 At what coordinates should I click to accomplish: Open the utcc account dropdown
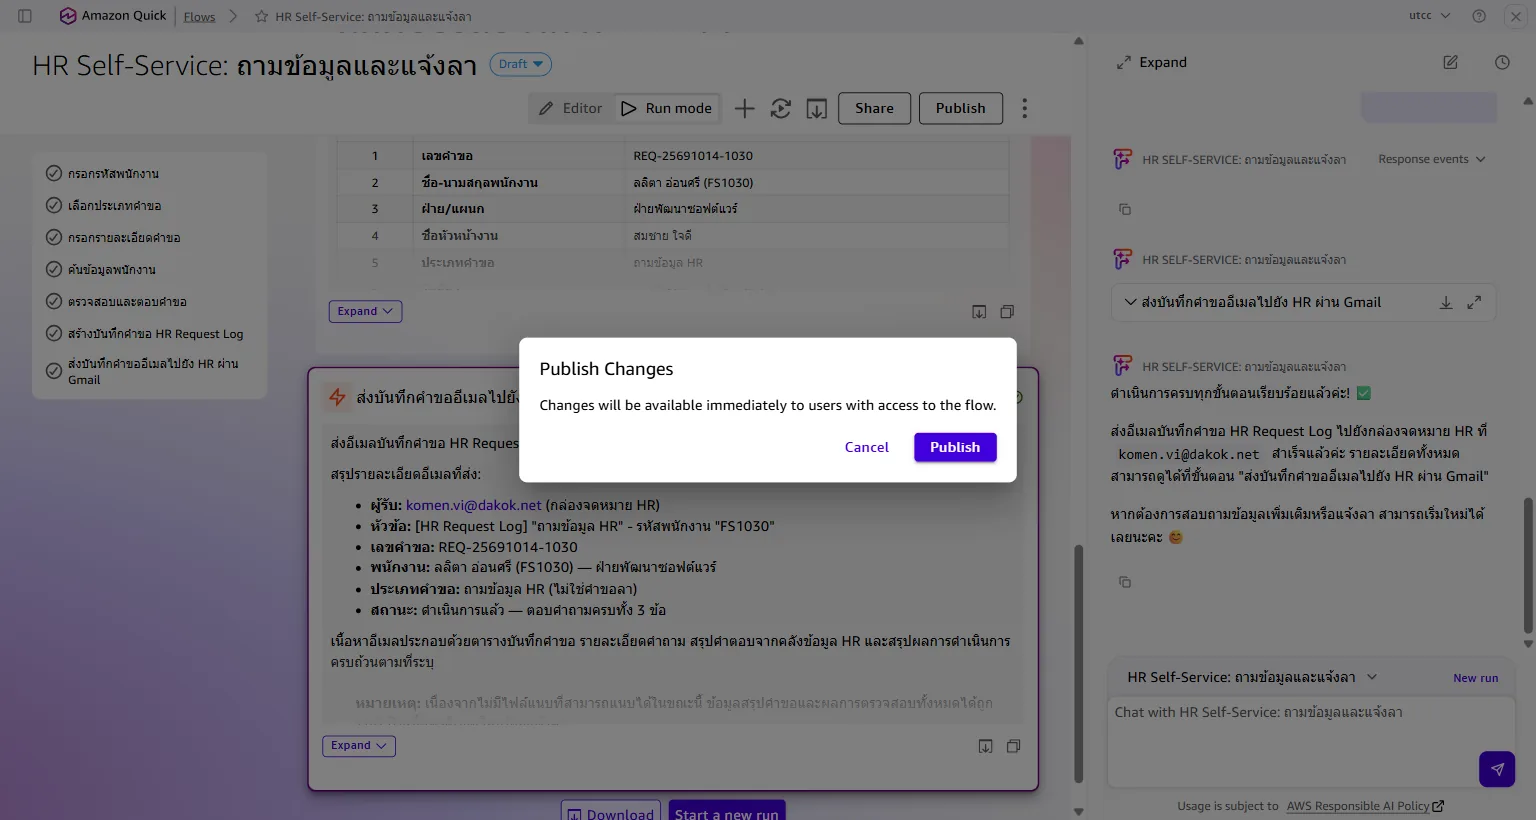coord(1430,16)
